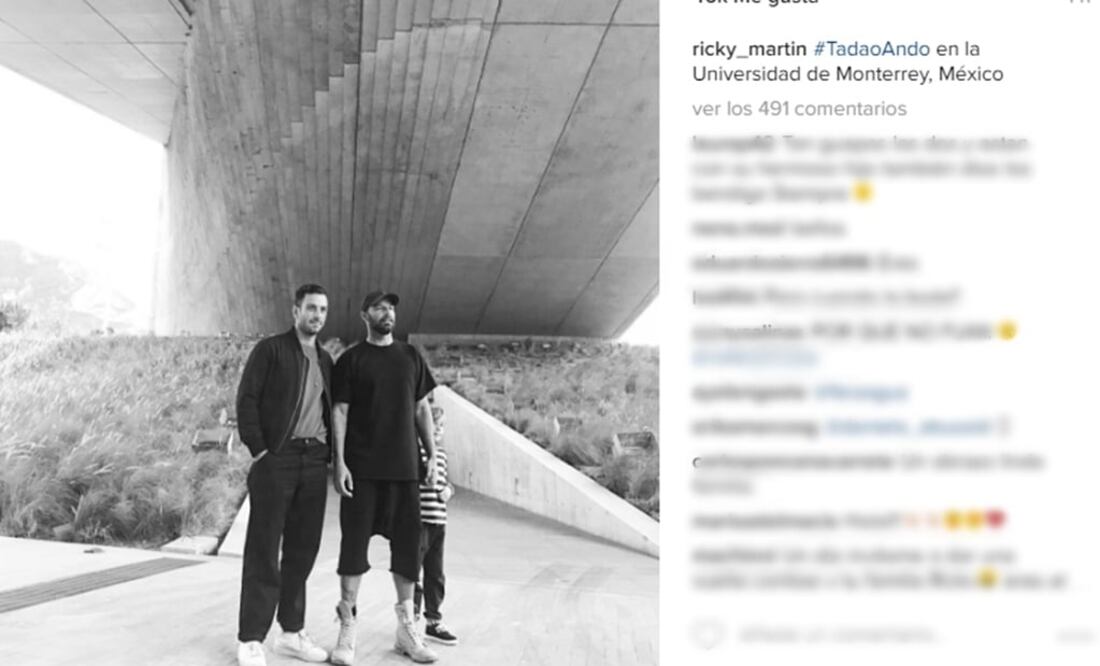Viewport: 1100px width, 666px height.
Task: Click the post timestamp at top right
Action: [x=1080, y=2]
